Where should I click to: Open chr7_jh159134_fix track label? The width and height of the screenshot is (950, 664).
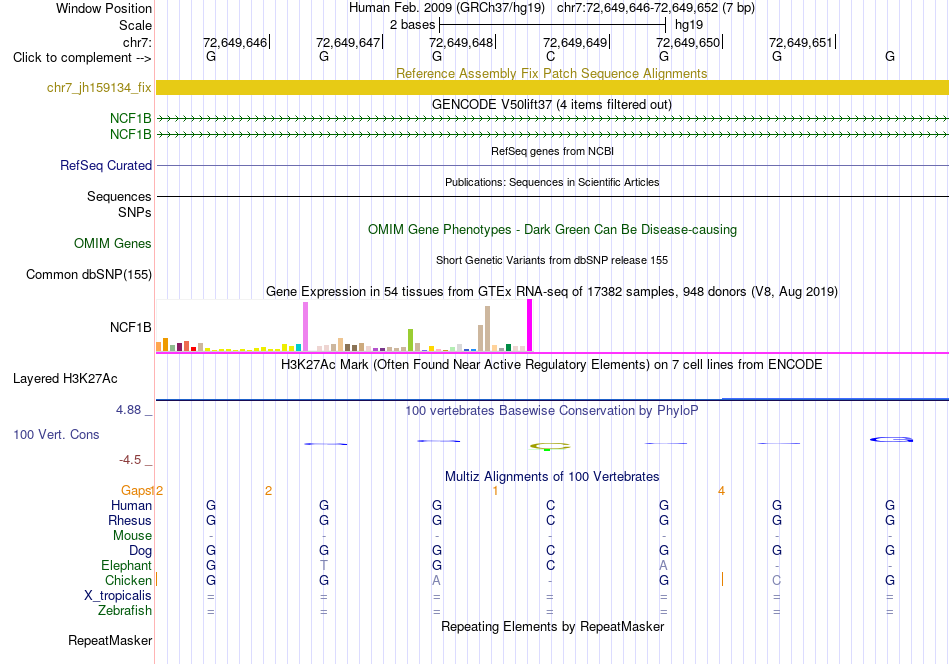(x=99, y=87)
